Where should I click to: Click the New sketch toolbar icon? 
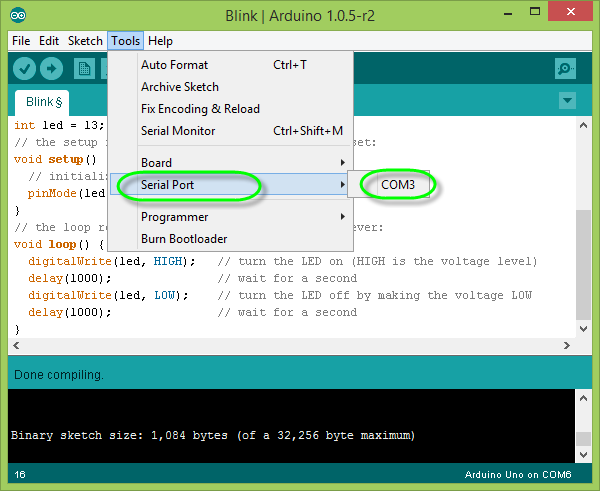pos(84,69)
